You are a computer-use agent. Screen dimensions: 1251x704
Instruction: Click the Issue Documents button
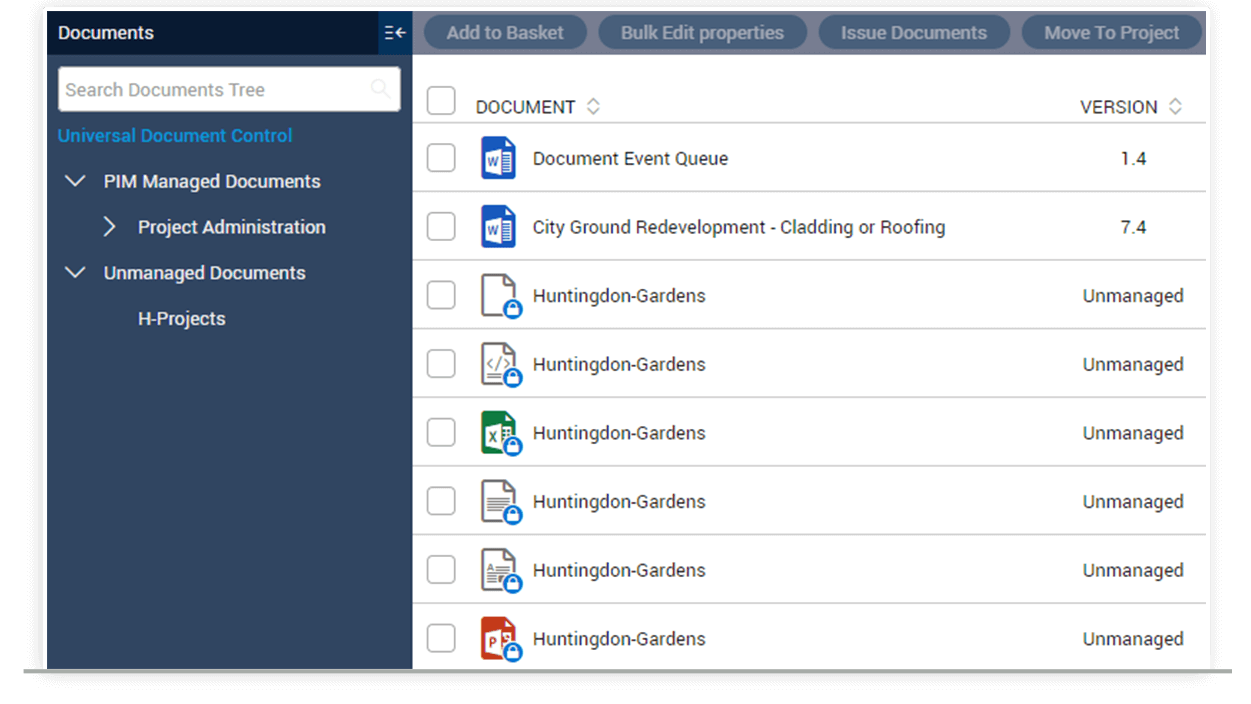coord(913,32)
